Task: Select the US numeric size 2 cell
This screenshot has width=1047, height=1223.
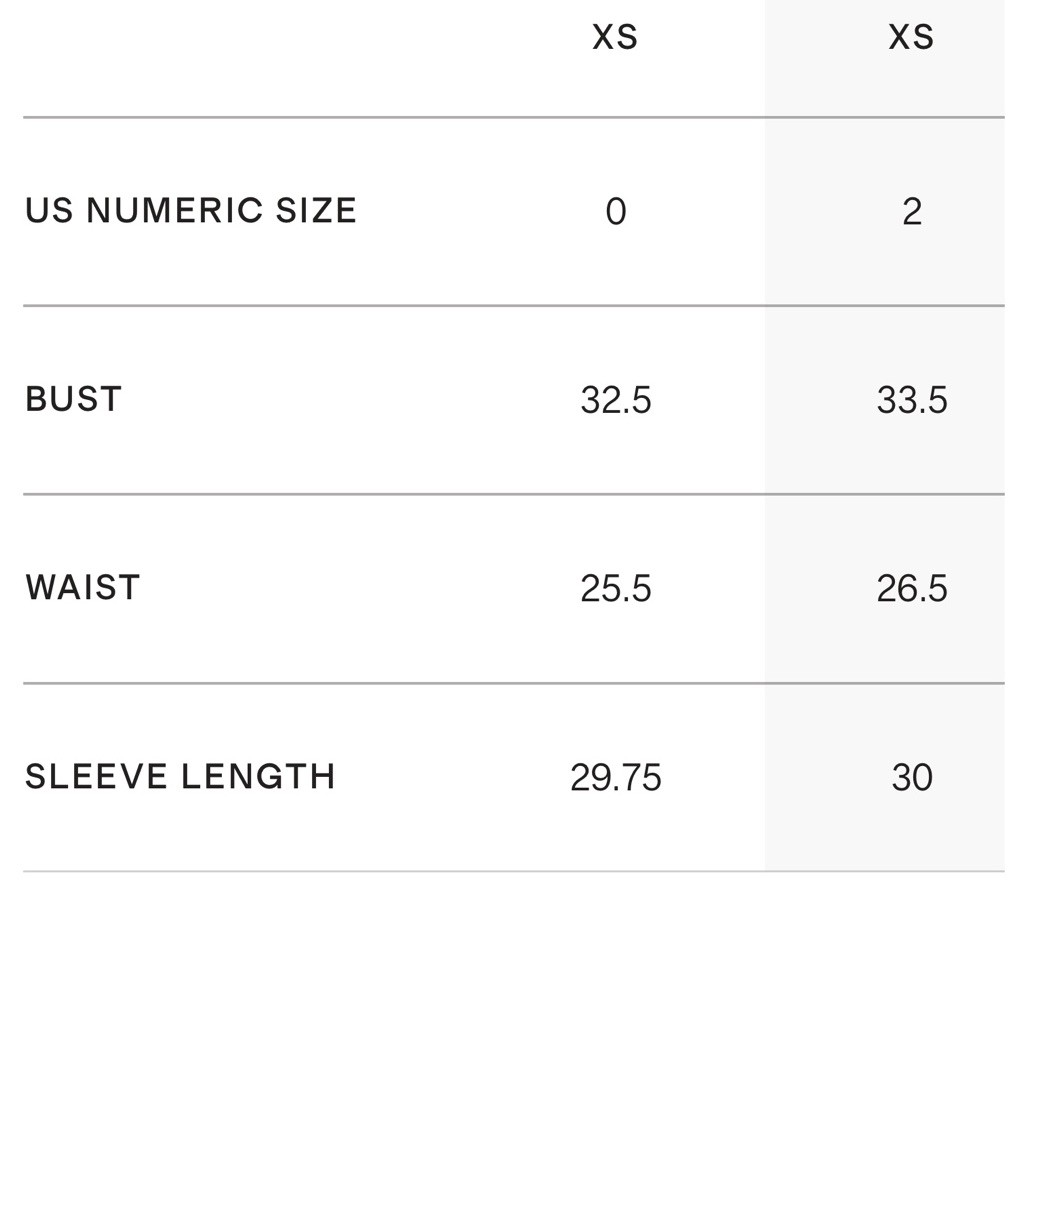Action: [x=912, y=212]
